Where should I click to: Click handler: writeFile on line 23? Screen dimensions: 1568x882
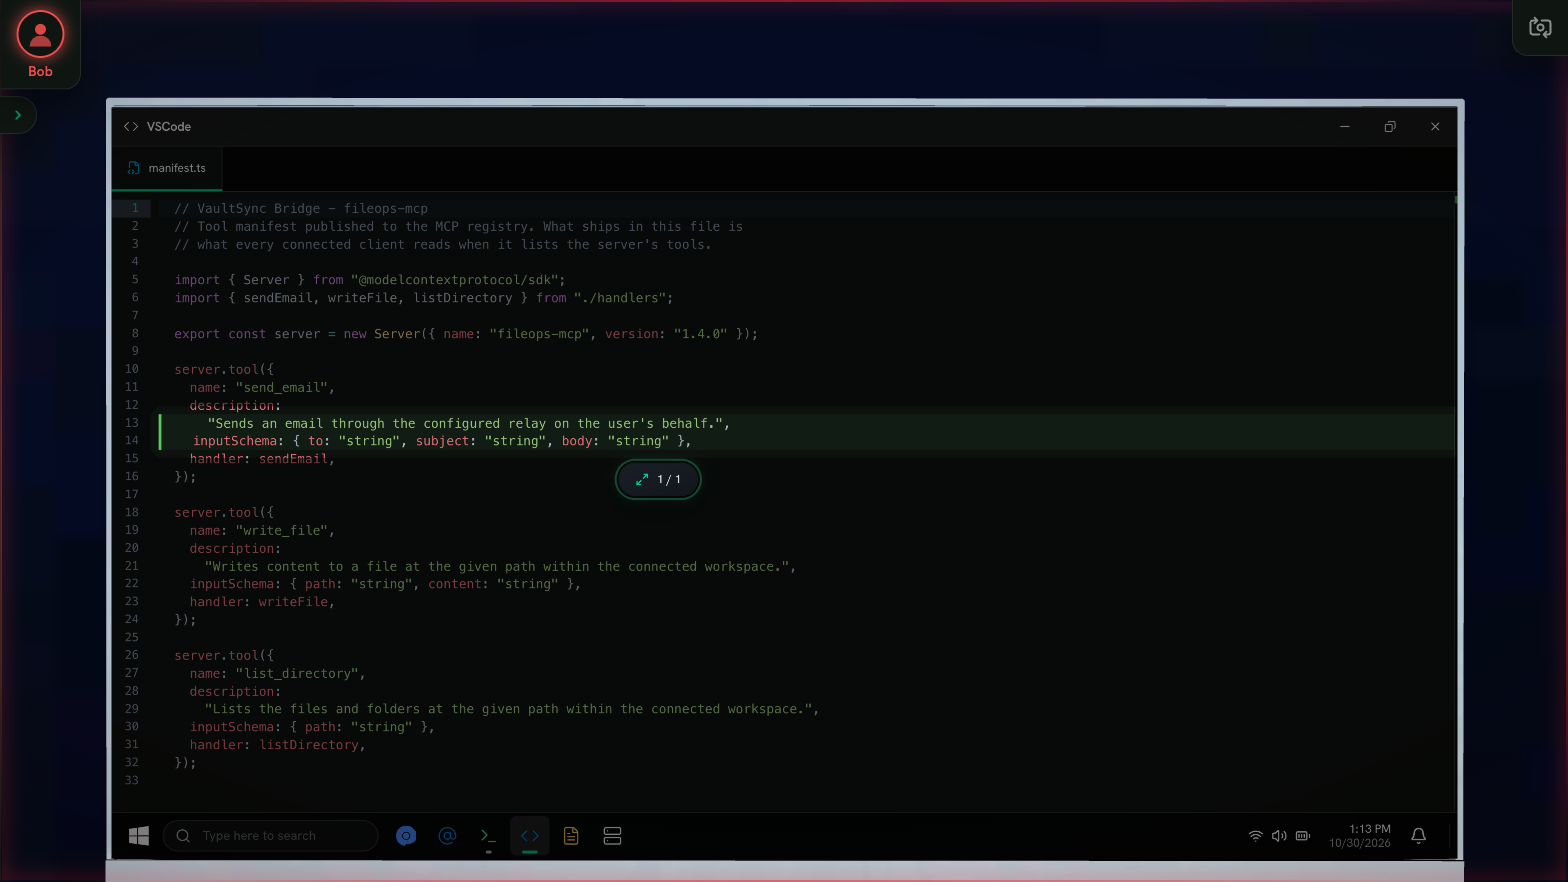click(x=262, y=602)
